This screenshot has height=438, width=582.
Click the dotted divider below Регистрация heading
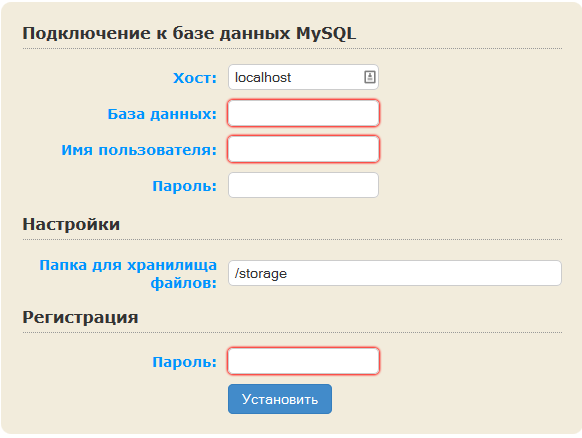(292, 333)
